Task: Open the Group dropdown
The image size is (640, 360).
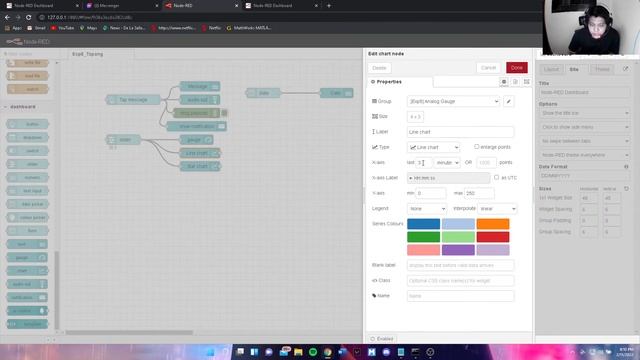Action: [x=453, y=101]
